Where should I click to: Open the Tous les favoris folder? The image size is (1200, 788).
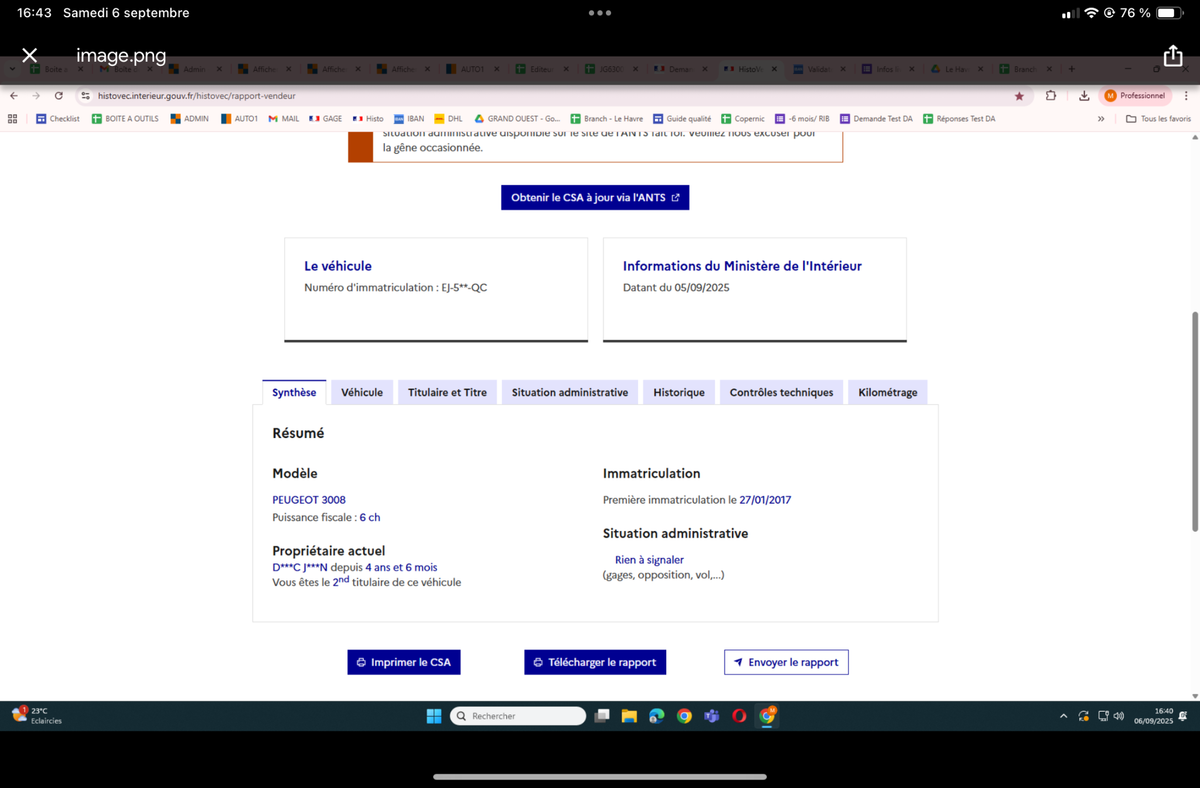click(x=1158, y=118)
